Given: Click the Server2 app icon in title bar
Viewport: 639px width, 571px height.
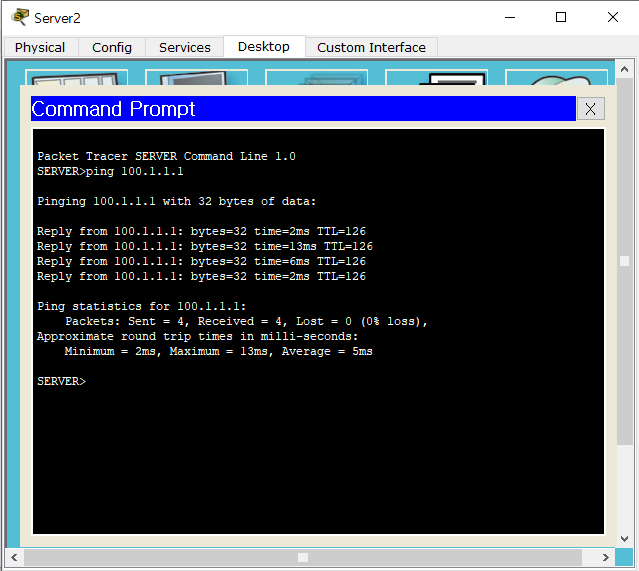Looking at the screenshot, I should click(20, 18).
